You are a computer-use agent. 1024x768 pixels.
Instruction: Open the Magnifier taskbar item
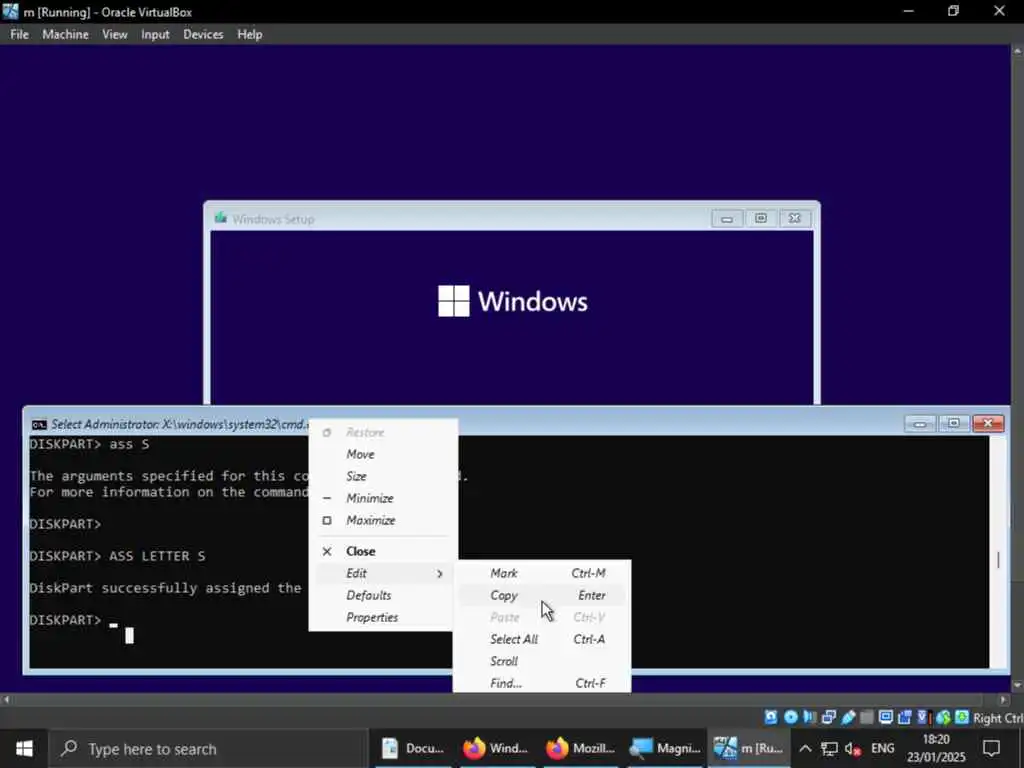[665, 748]
